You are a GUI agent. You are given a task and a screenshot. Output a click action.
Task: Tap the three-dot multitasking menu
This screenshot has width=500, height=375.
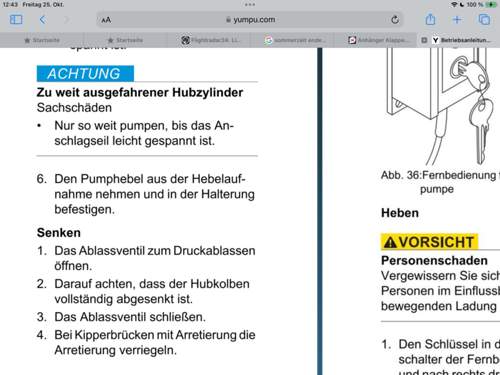pos(250,5)
